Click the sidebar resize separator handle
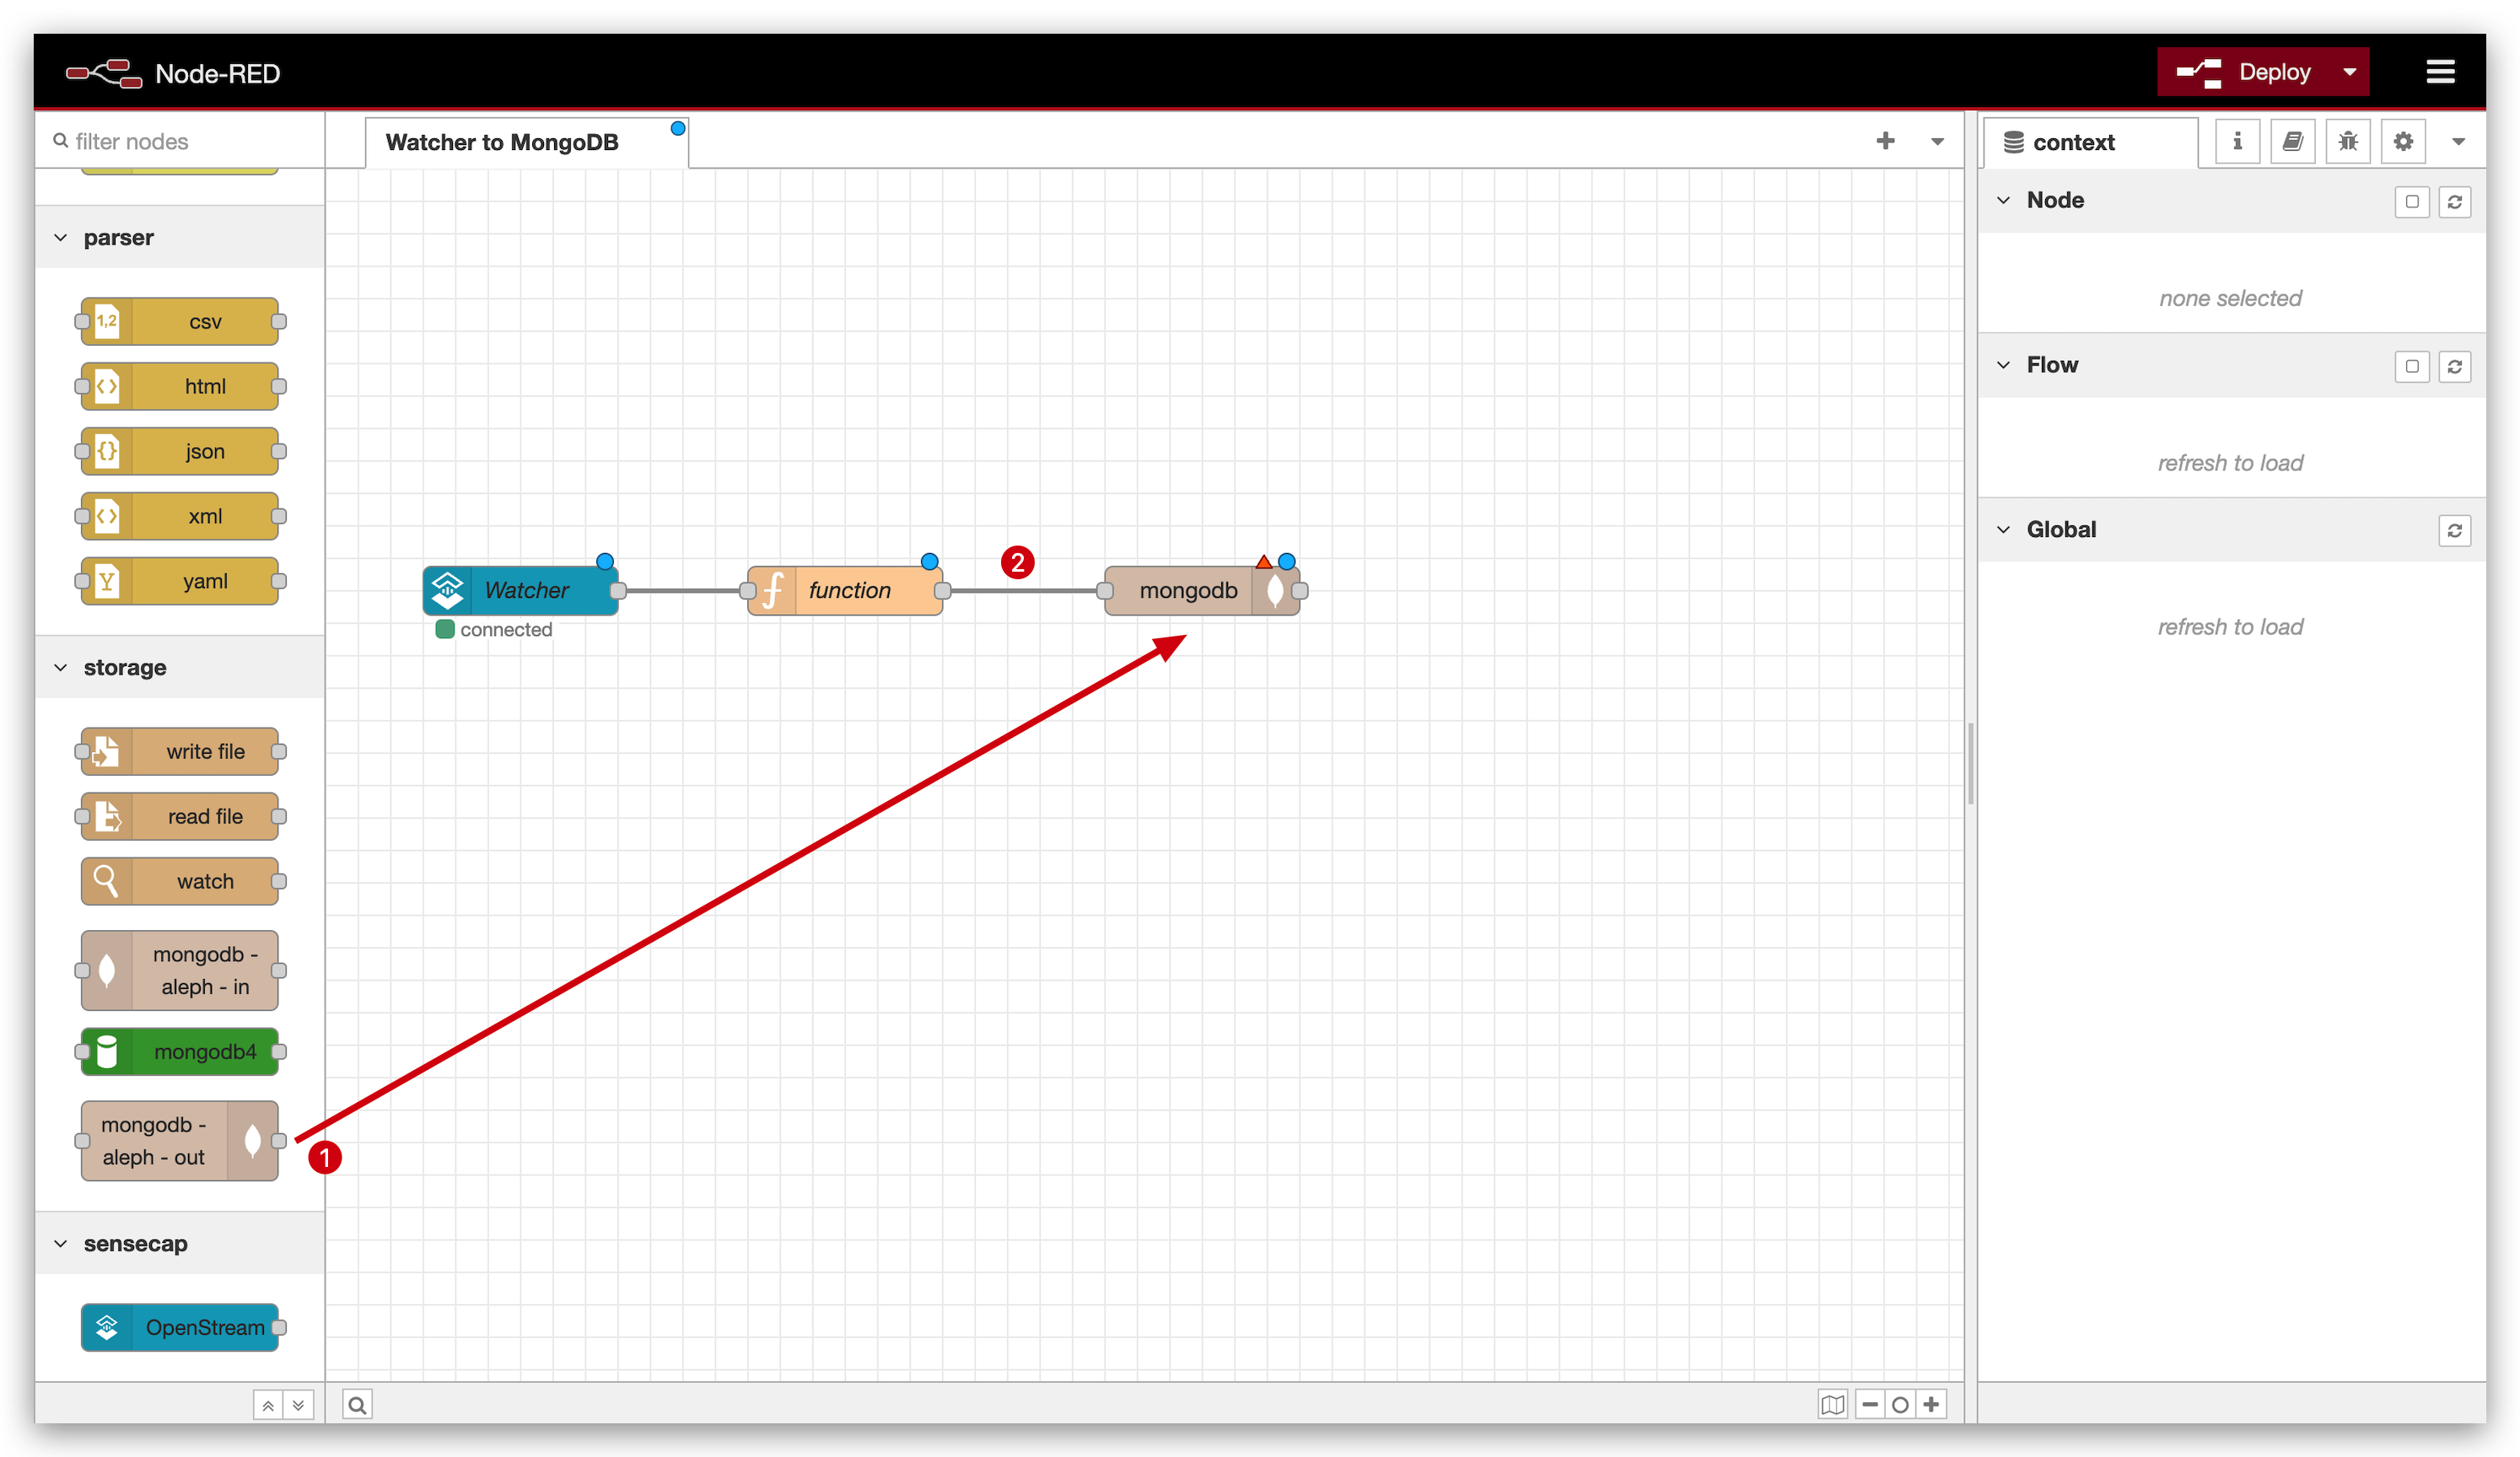The image size is (2520, 1457). 1970,763
